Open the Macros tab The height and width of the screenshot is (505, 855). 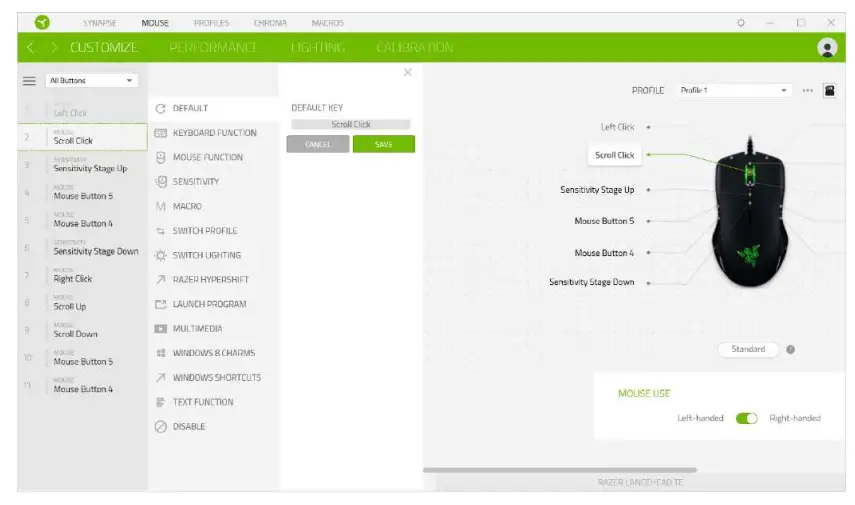tap(327, 23)
